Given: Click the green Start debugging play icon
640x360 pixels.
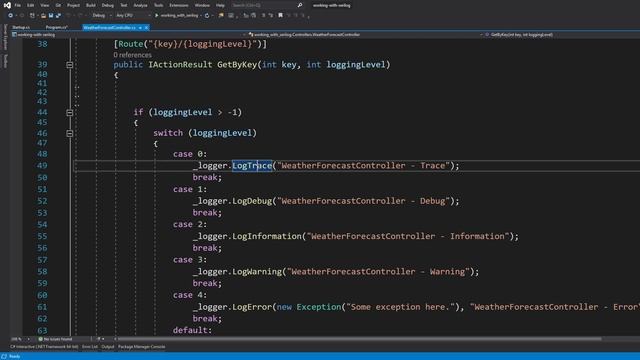Looking at the screenshot, I should point(156,16).
